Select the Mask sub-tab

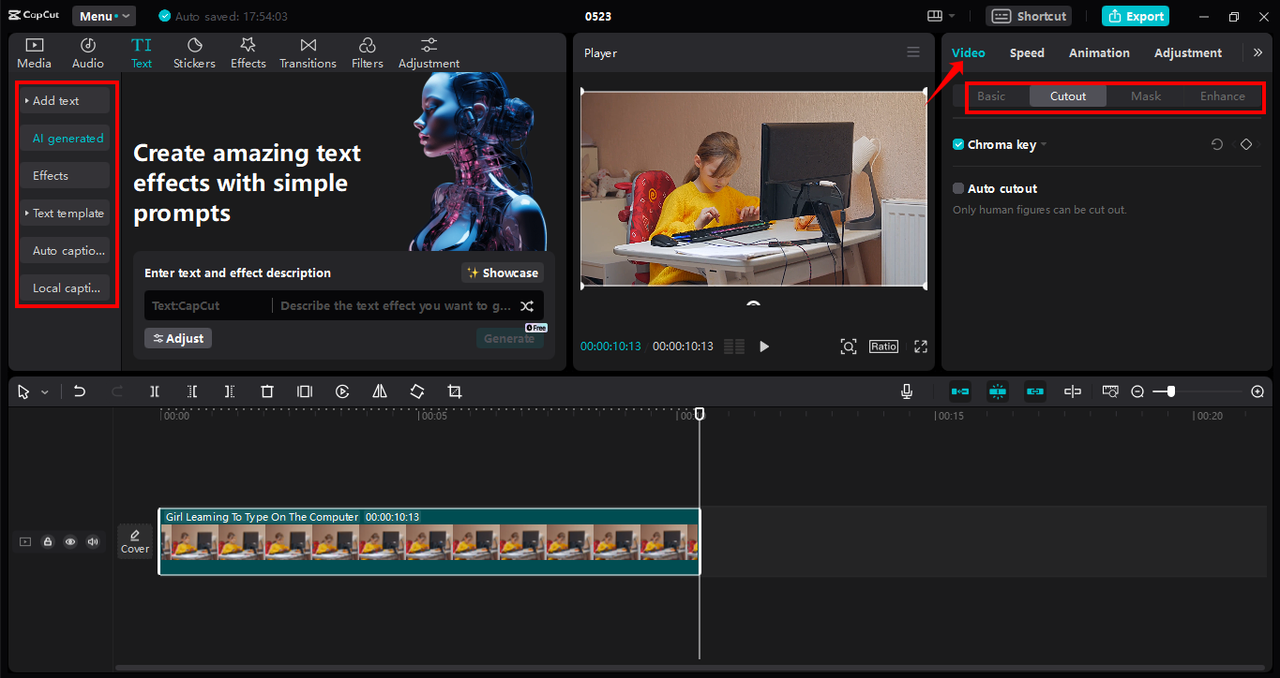tap(1146, 96)
